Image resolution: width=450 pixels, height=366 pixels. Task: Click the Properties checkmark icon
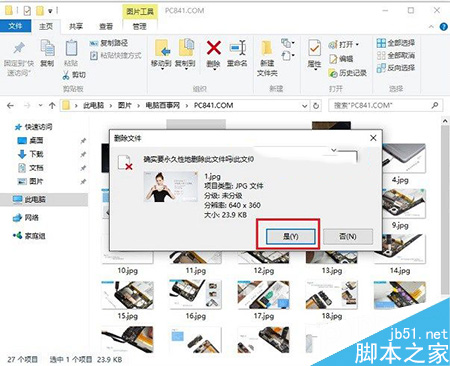[314, 49]
